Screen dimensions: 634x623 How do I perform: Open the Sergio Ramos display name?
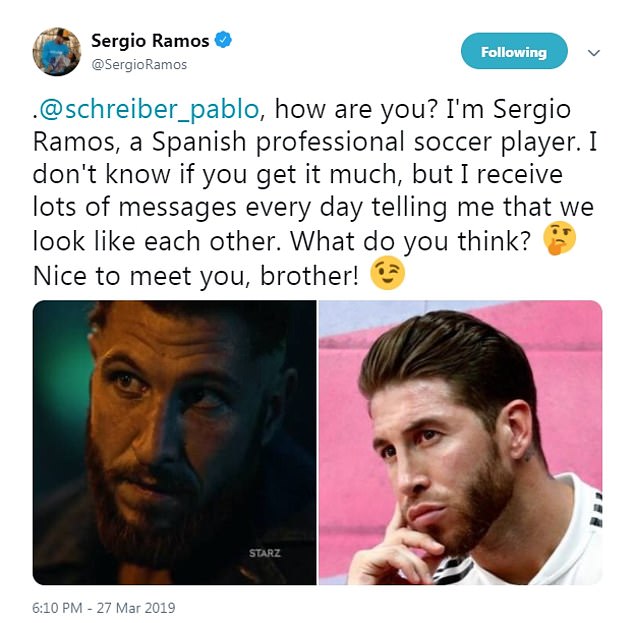click(x=150, y=41)
